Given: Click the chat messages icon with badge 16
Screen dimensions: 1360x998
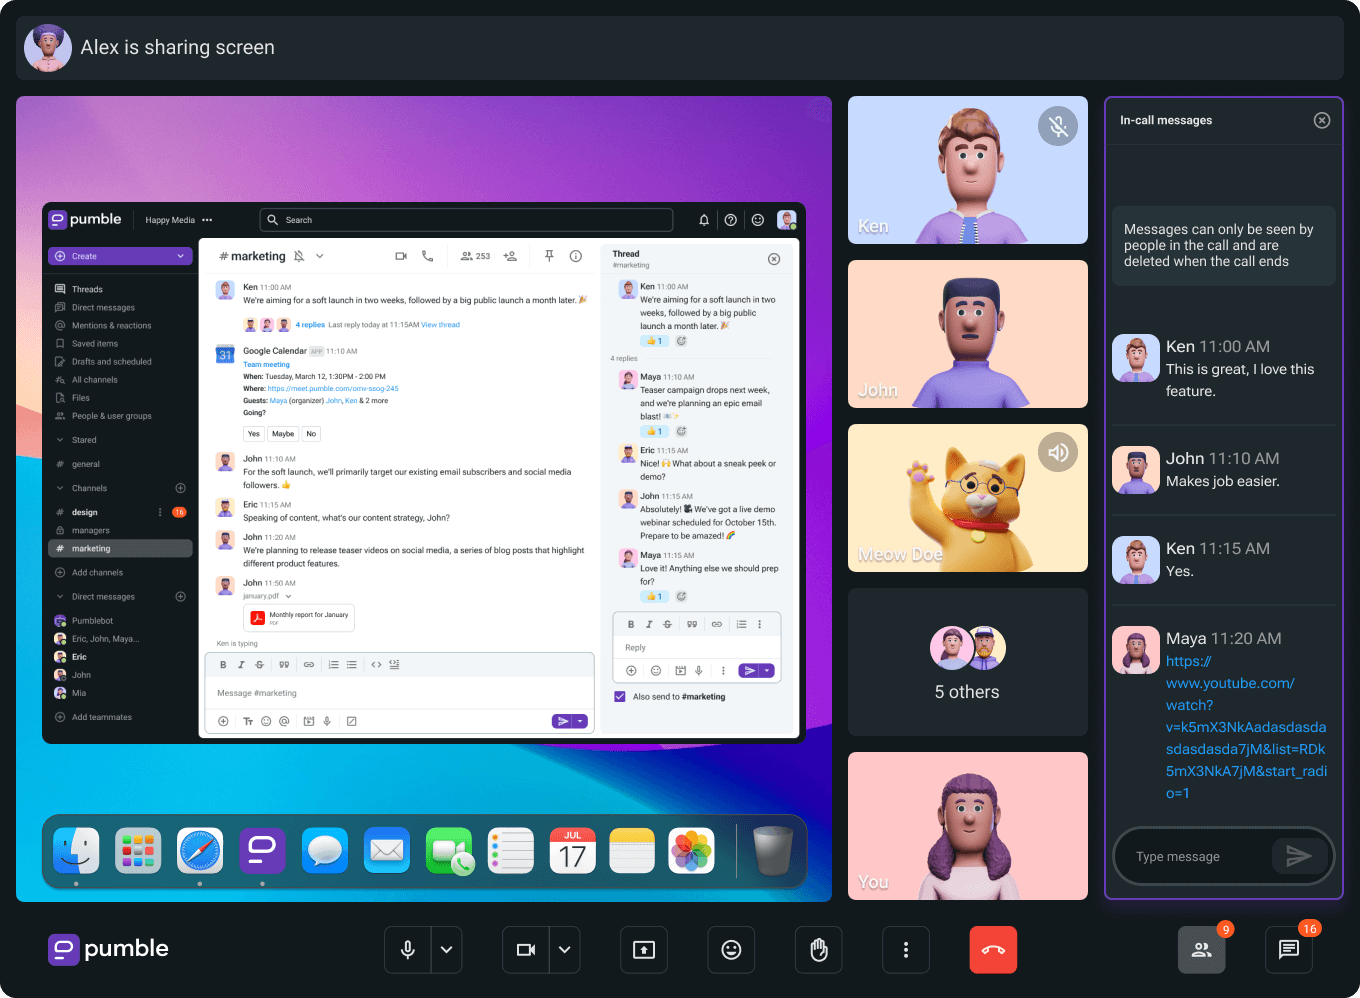Looking at the screenshot, I should point(1289,949).
